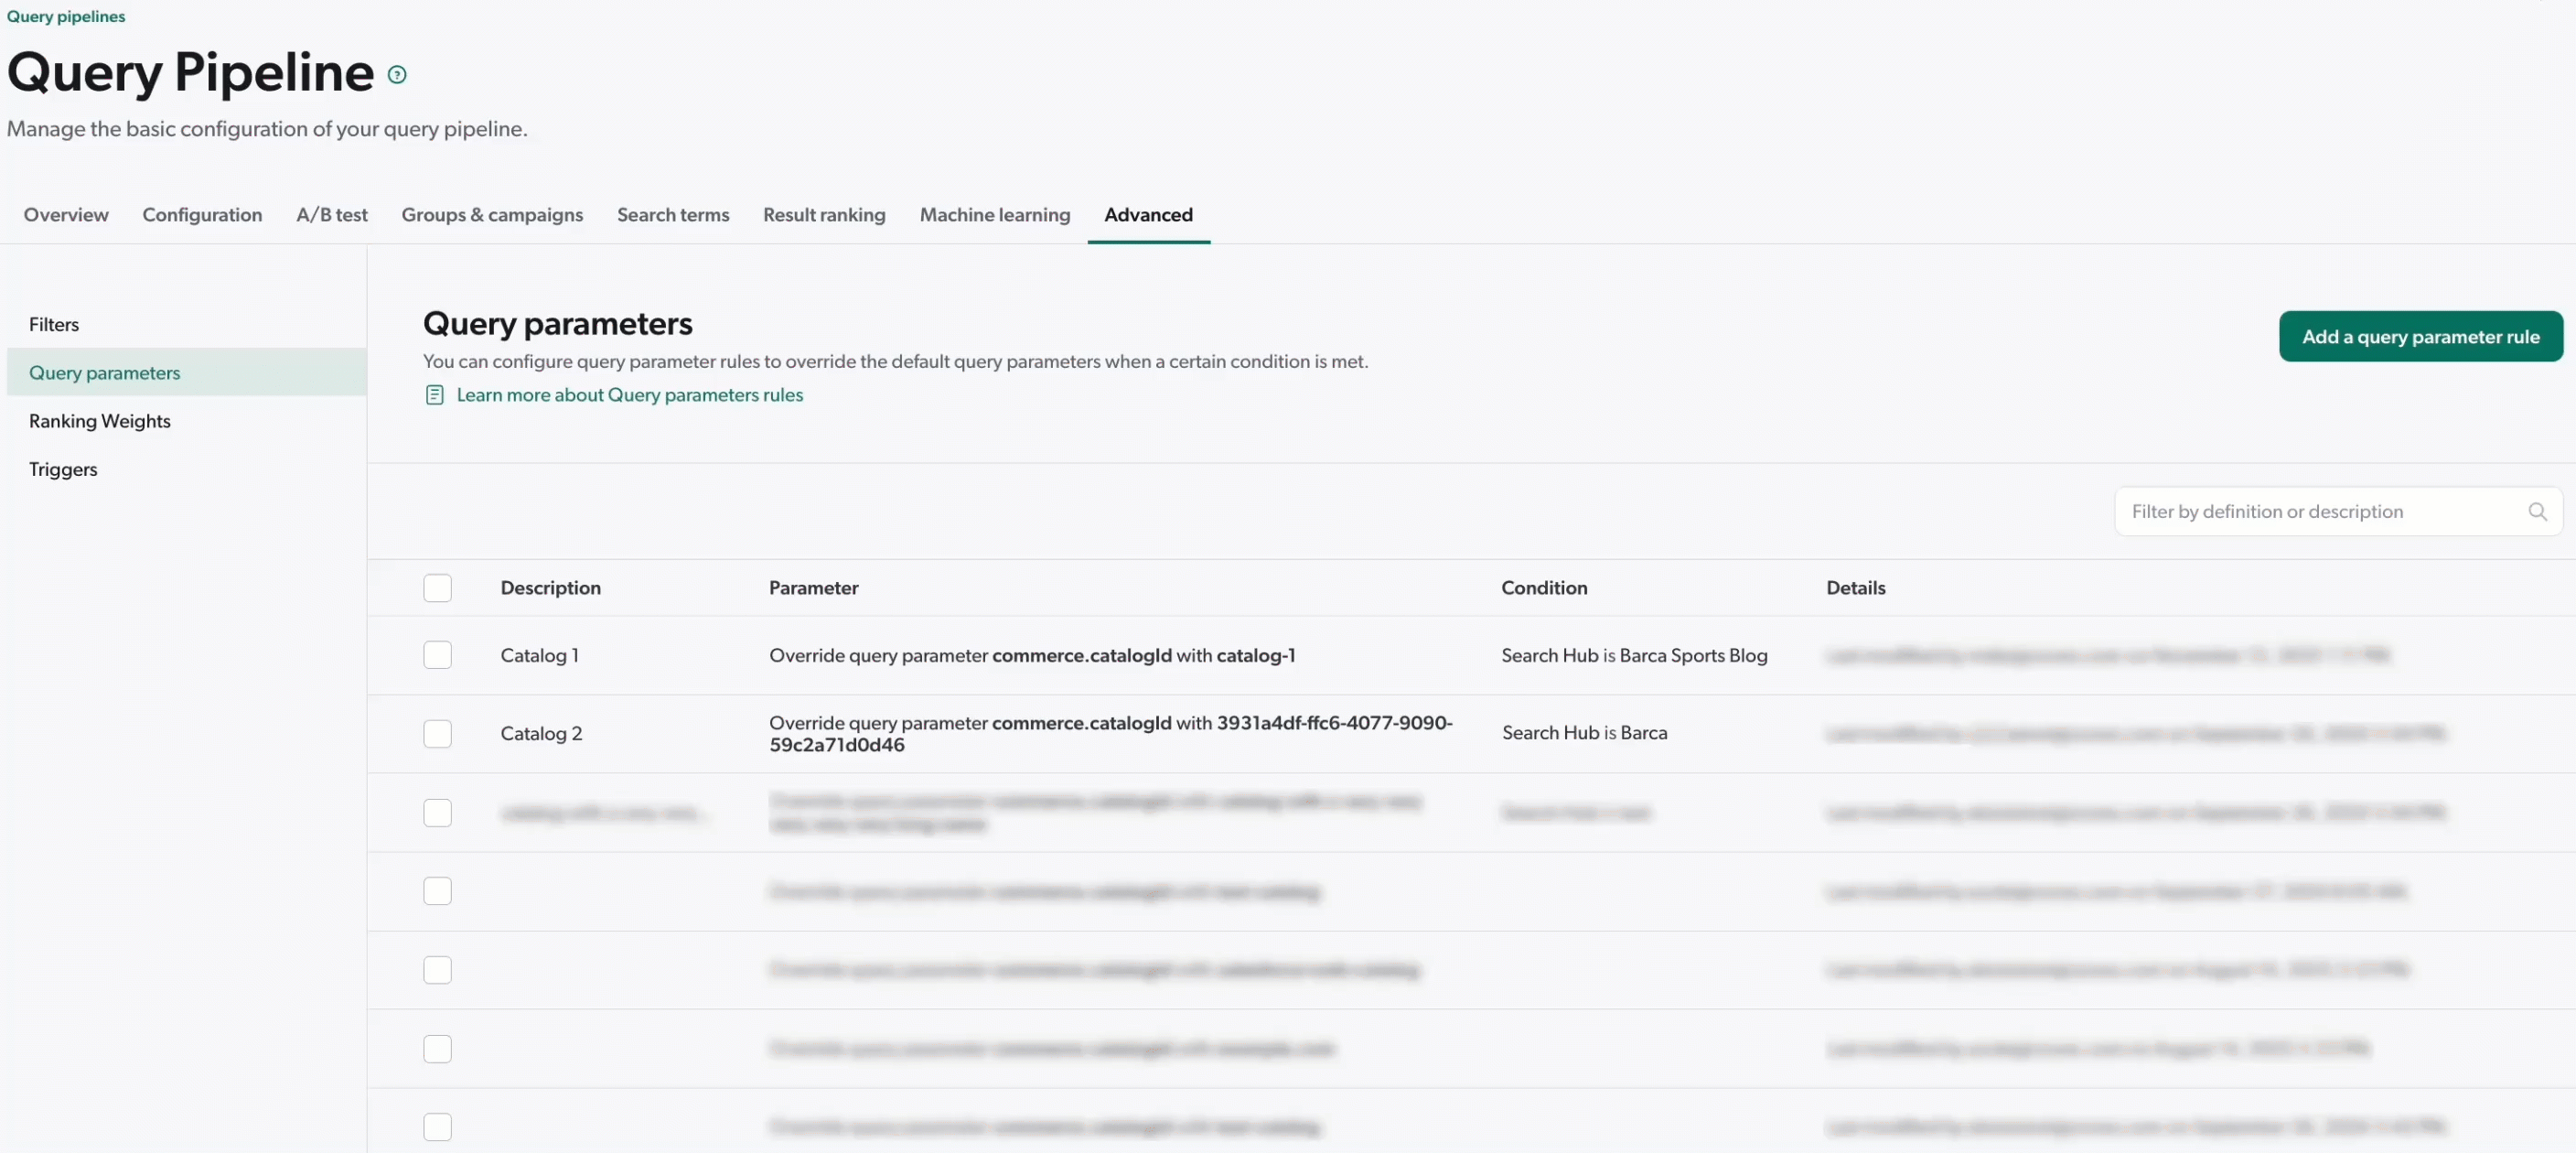Check the Catalog 1 row checkbox
Image resolution: width=2576 pixels, height=1153 pixels.
click(437, 654)
